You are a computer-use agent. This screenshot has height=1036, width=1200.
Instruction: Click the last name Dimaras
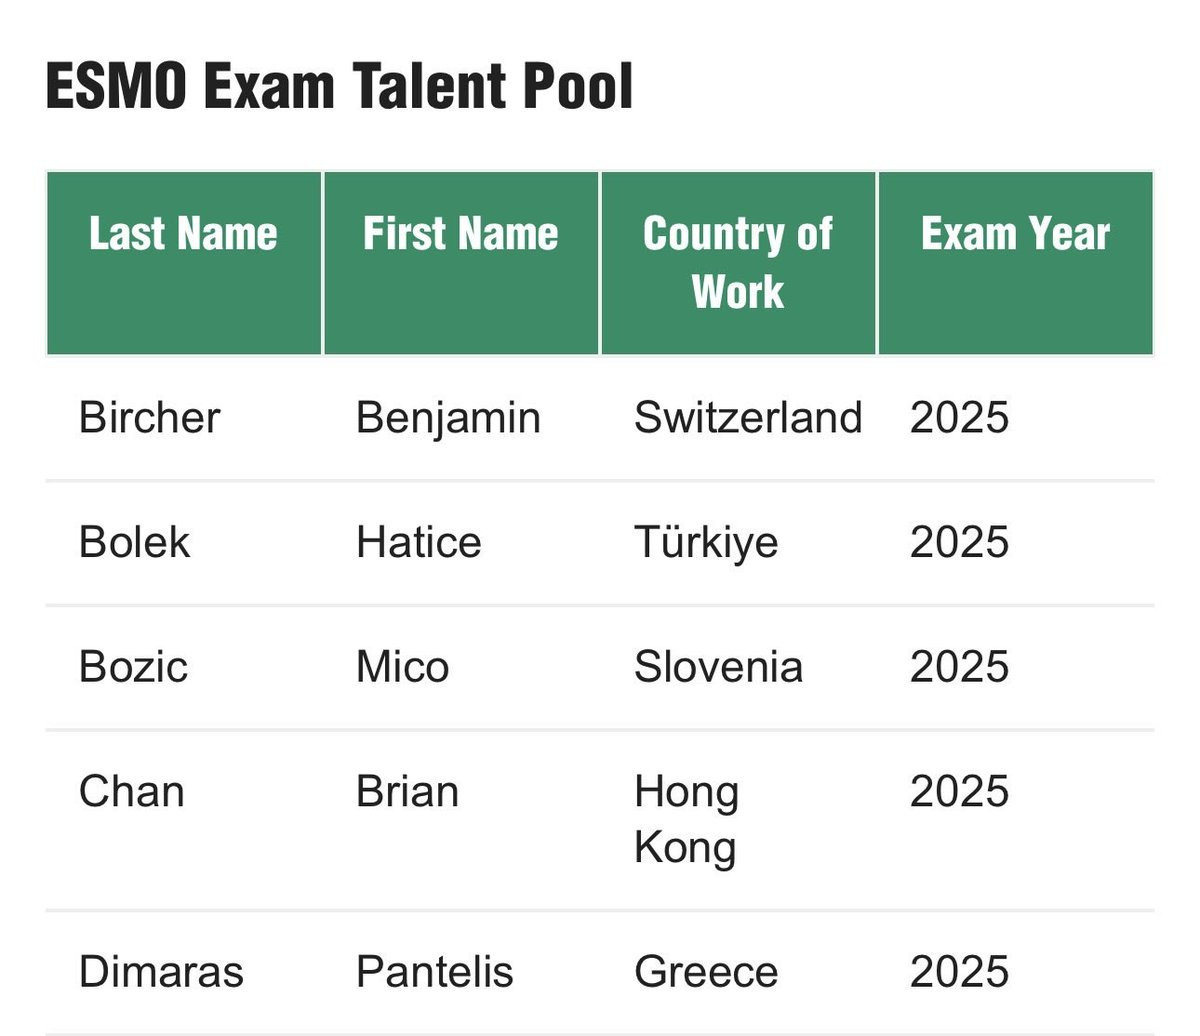(161, 973)
